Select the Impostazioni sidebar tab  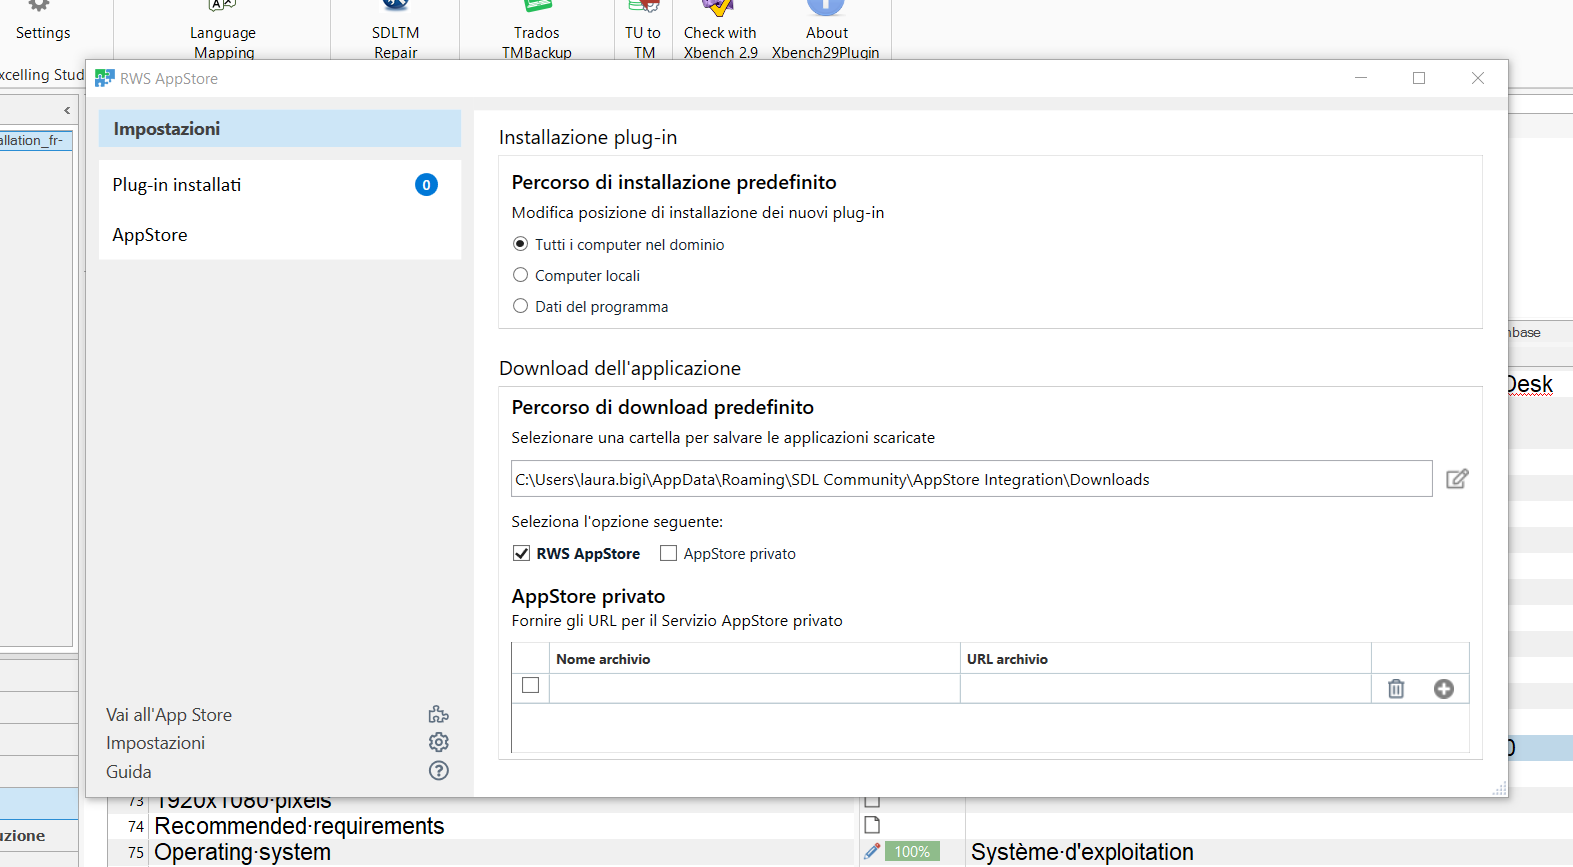pyautogui.click(x=280, y=129)
